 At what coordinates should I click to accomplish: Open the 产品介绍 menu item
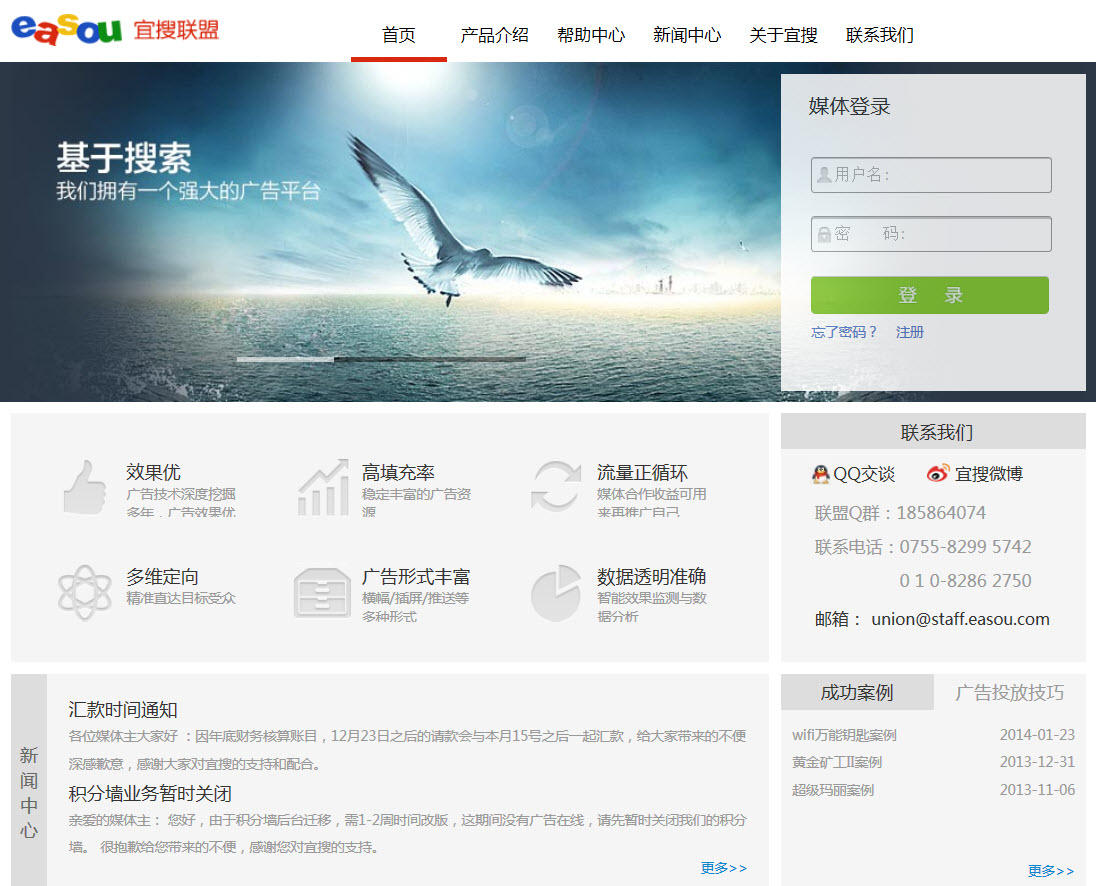[x=495, y=34]
